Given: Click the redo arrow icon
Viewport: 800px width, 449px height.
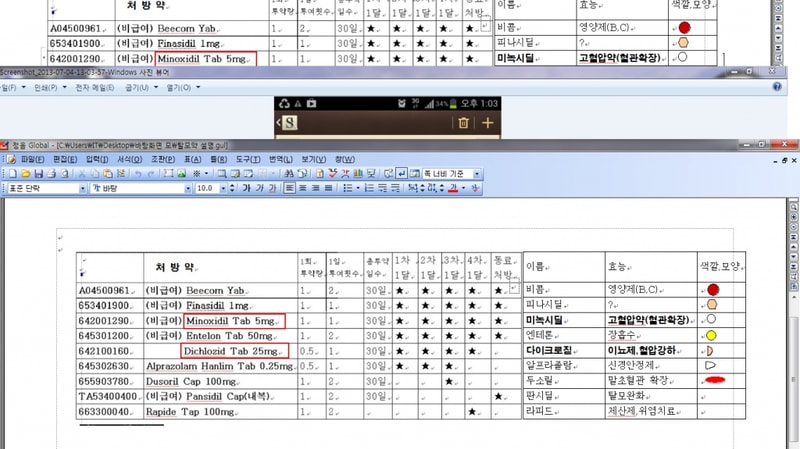Looking at the screenshot, I should click(151, 174).
